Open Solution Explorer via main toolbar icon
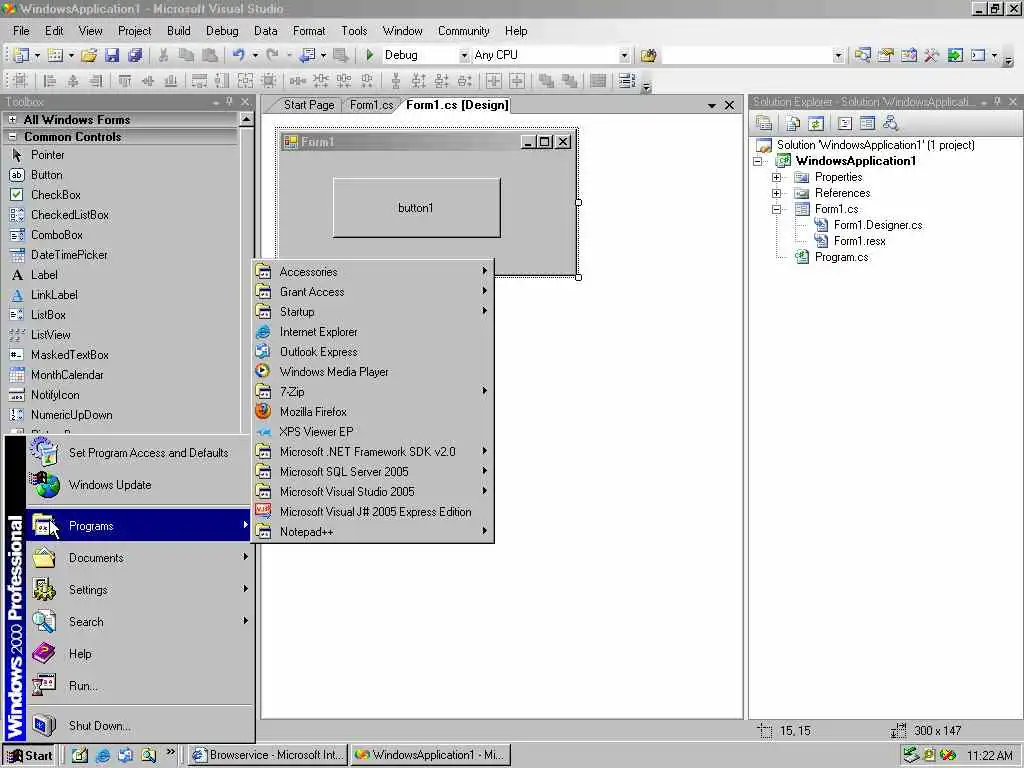This screenshot has width=1024, height=768. 862,56
